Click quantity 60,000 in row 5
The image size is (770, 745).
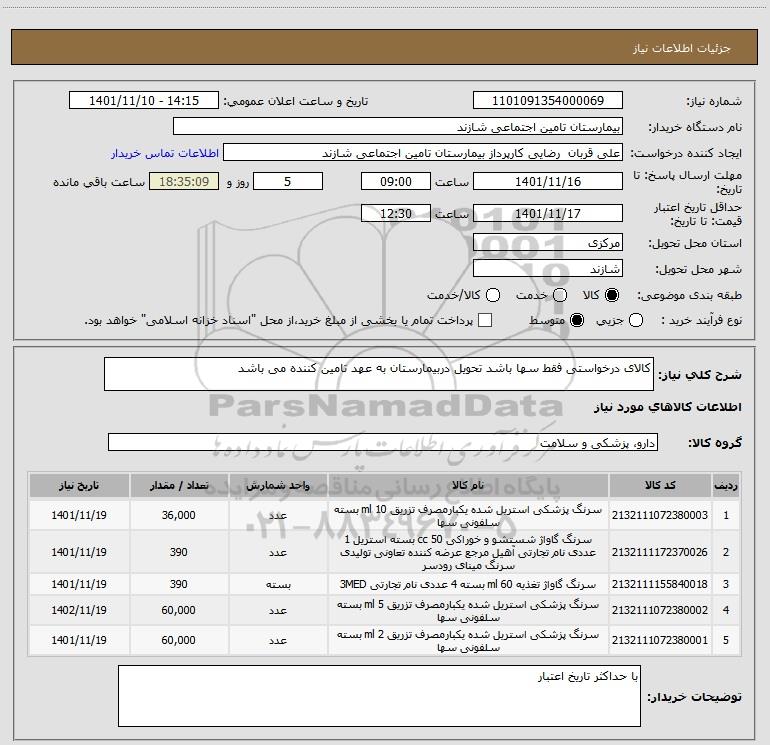(x=179, y=640)
